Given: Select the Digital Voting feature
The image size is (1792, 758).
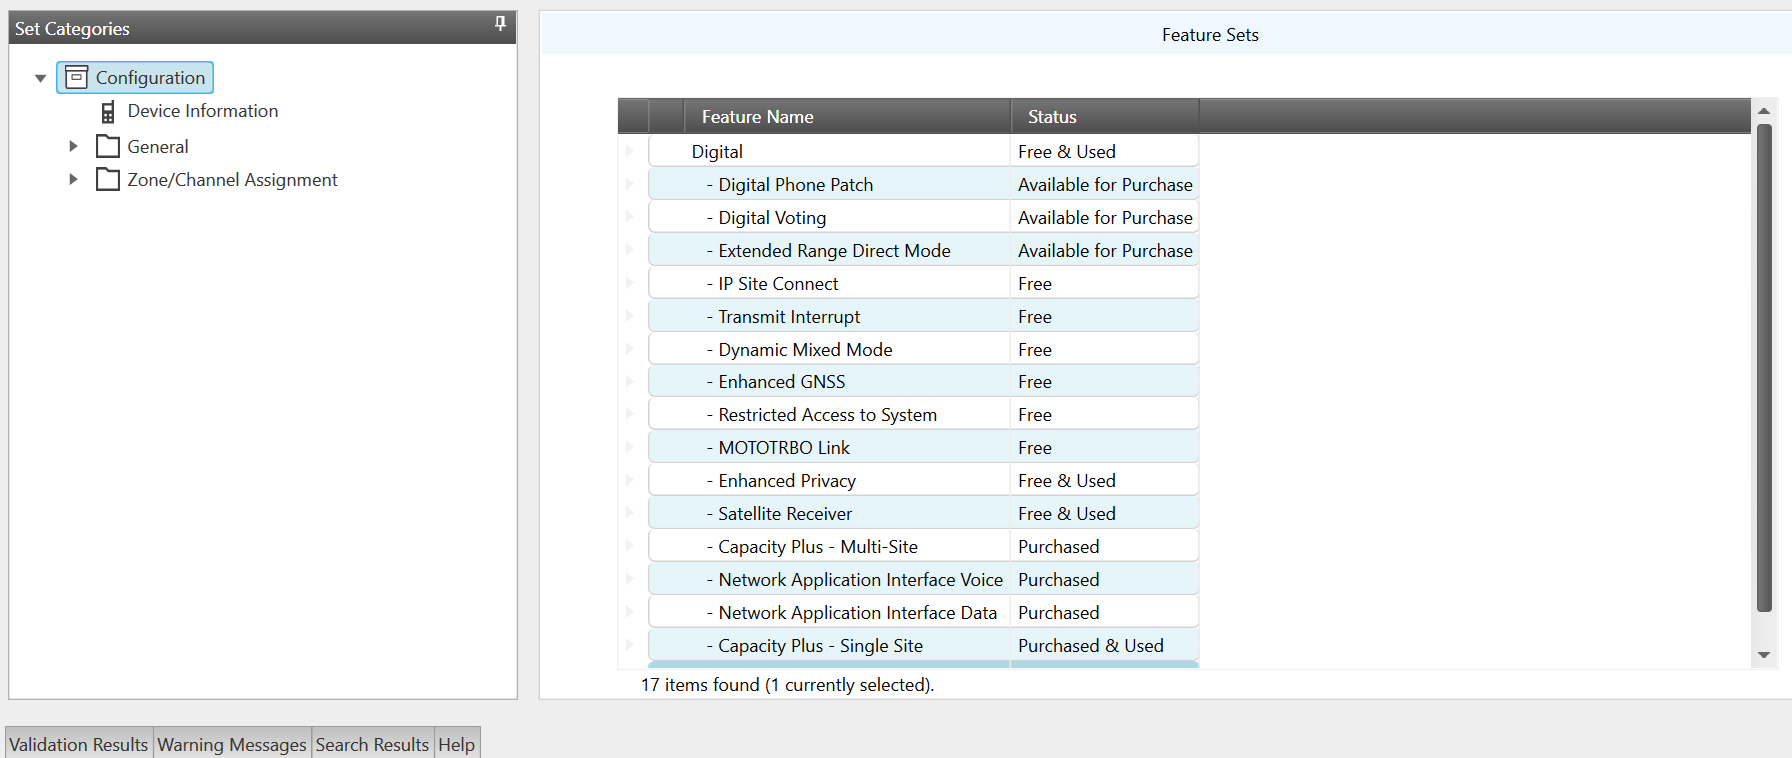Looking at the screenshot, I should coord(924,218).
